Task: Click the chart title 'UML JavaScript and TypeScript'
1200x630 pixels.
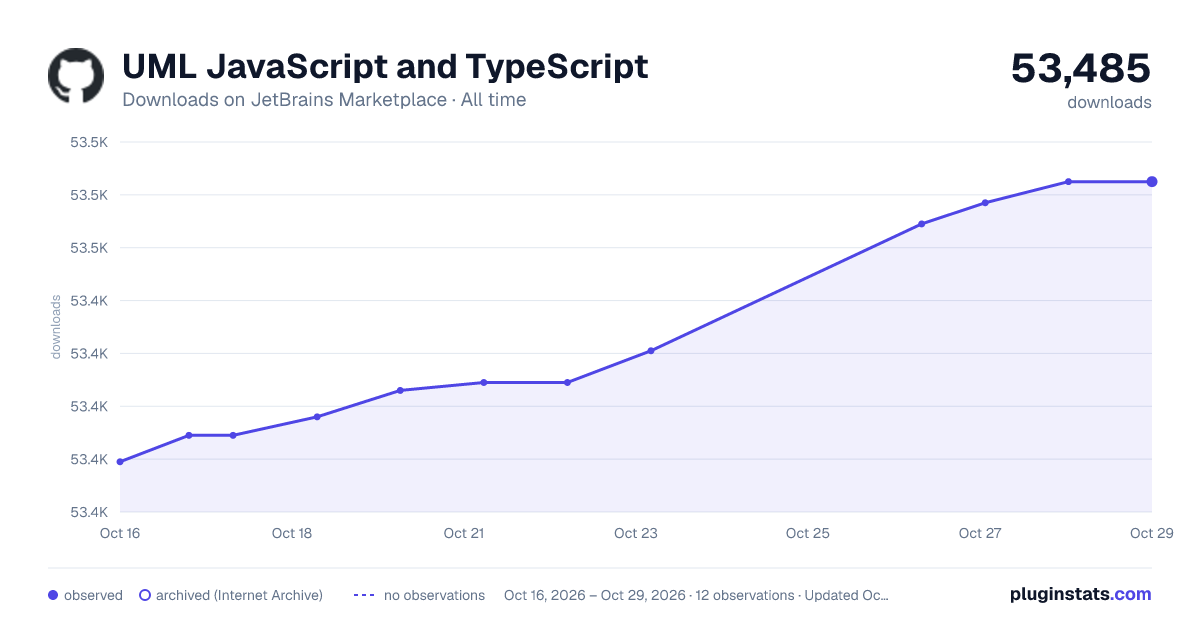Action: click(x=385, y=67)
